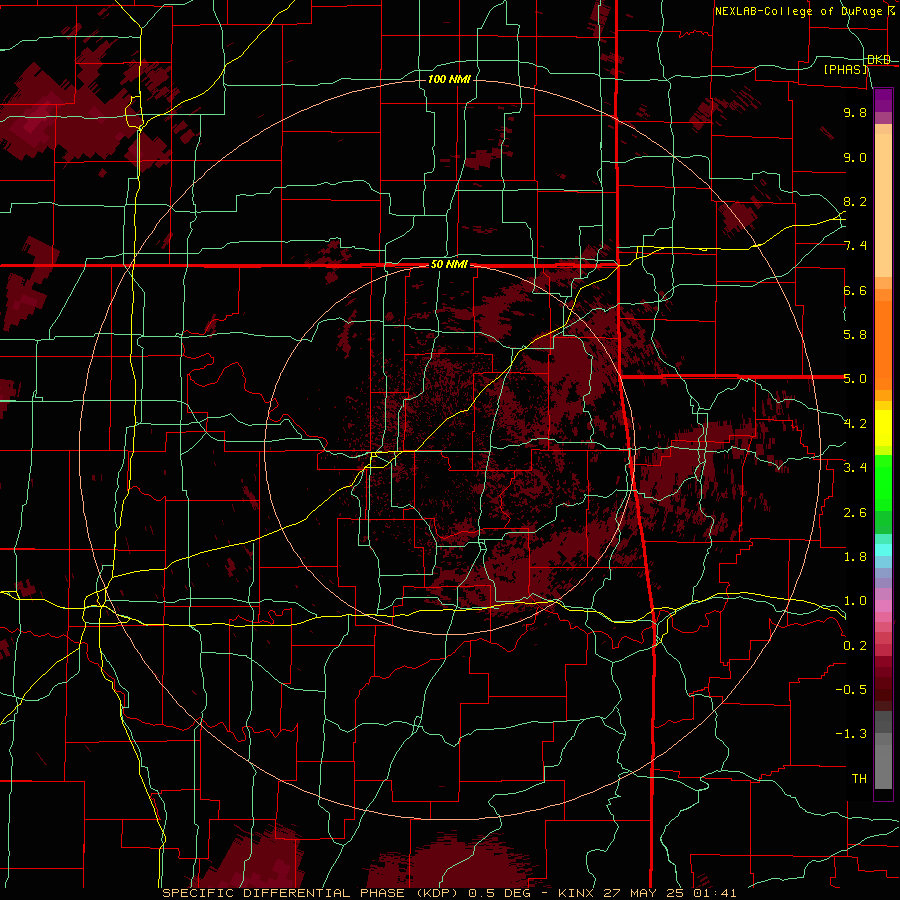Click the -0.5 scale value

[x=851, y=690]
